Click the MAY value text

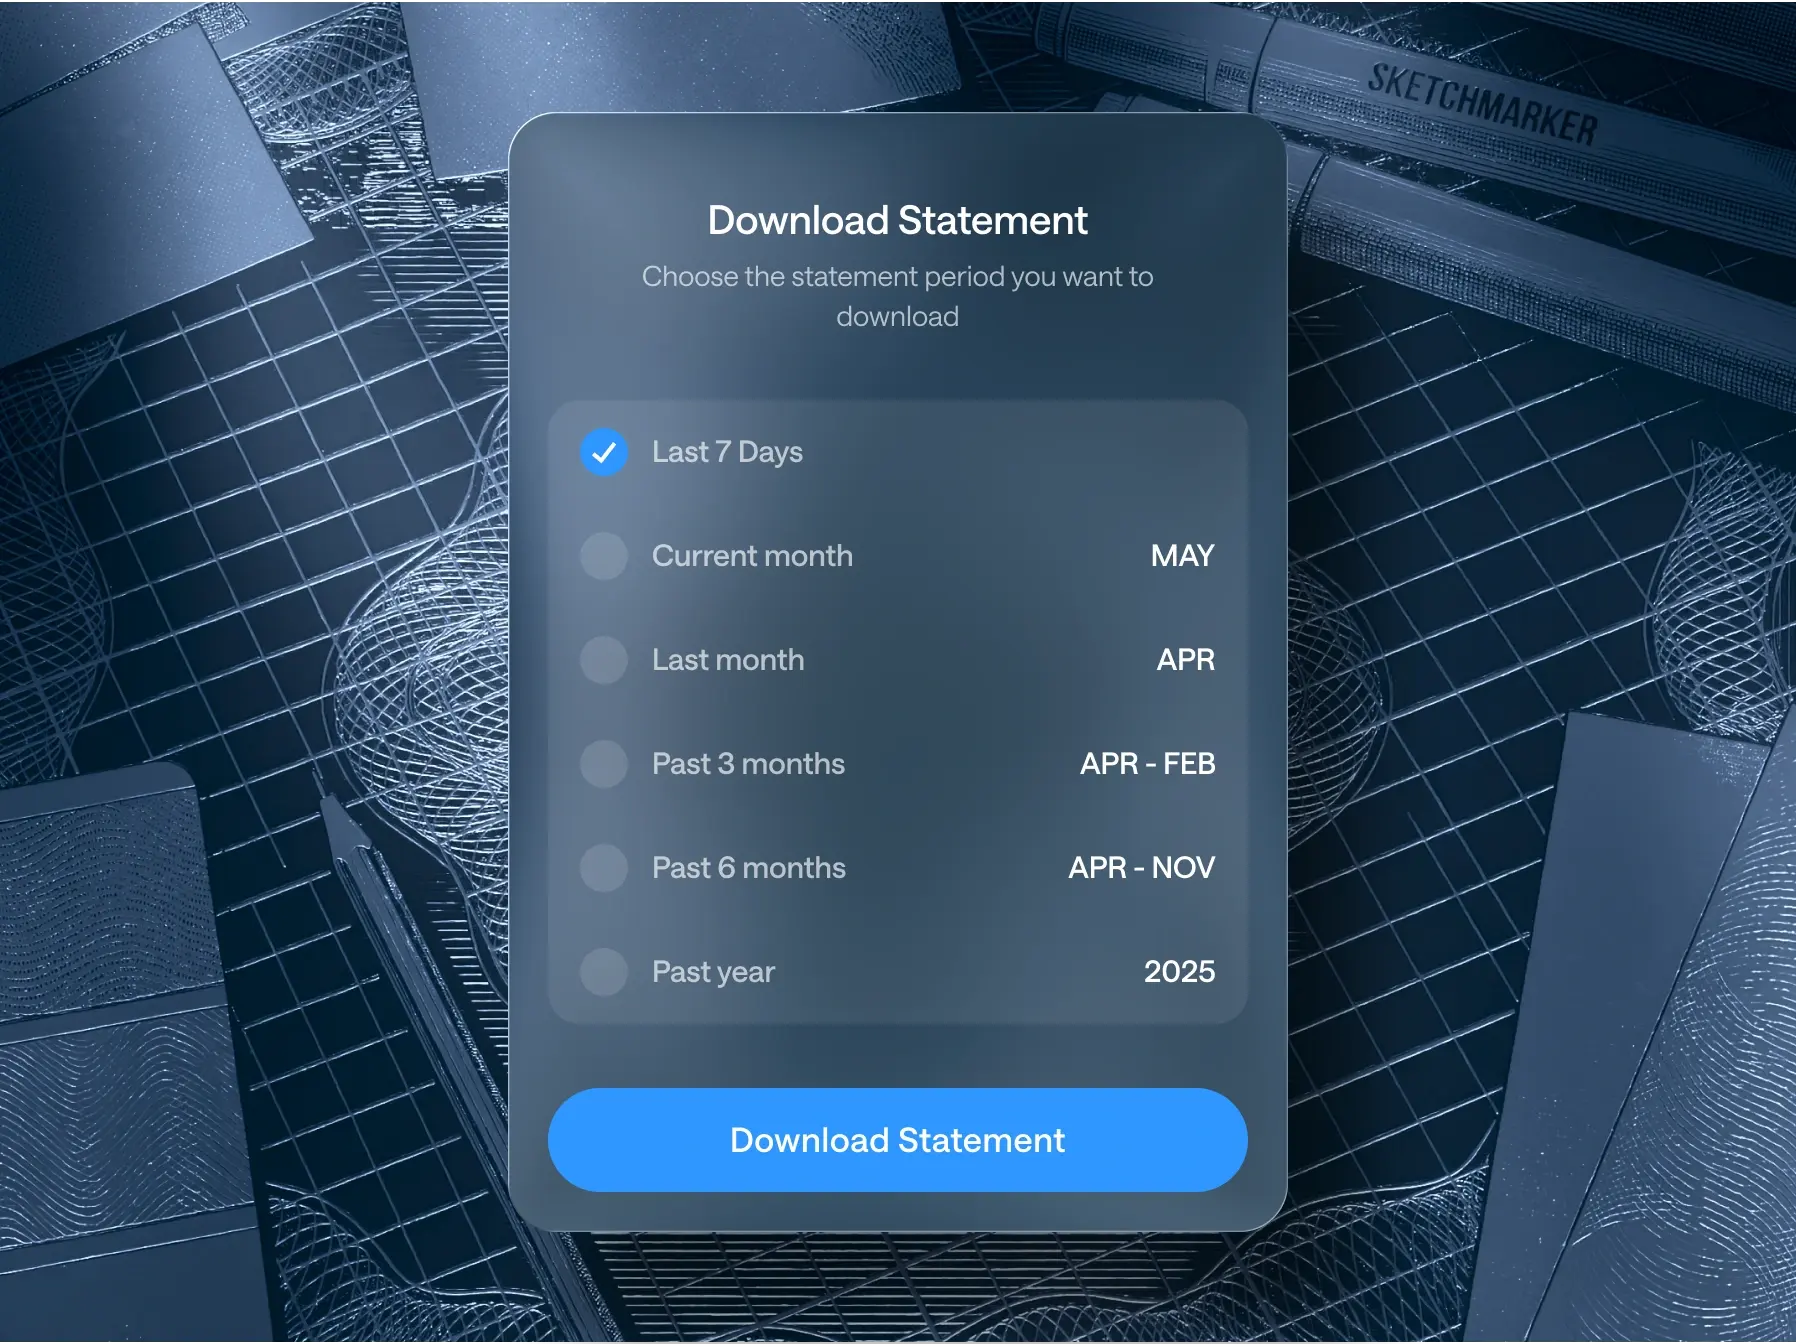1182,556
